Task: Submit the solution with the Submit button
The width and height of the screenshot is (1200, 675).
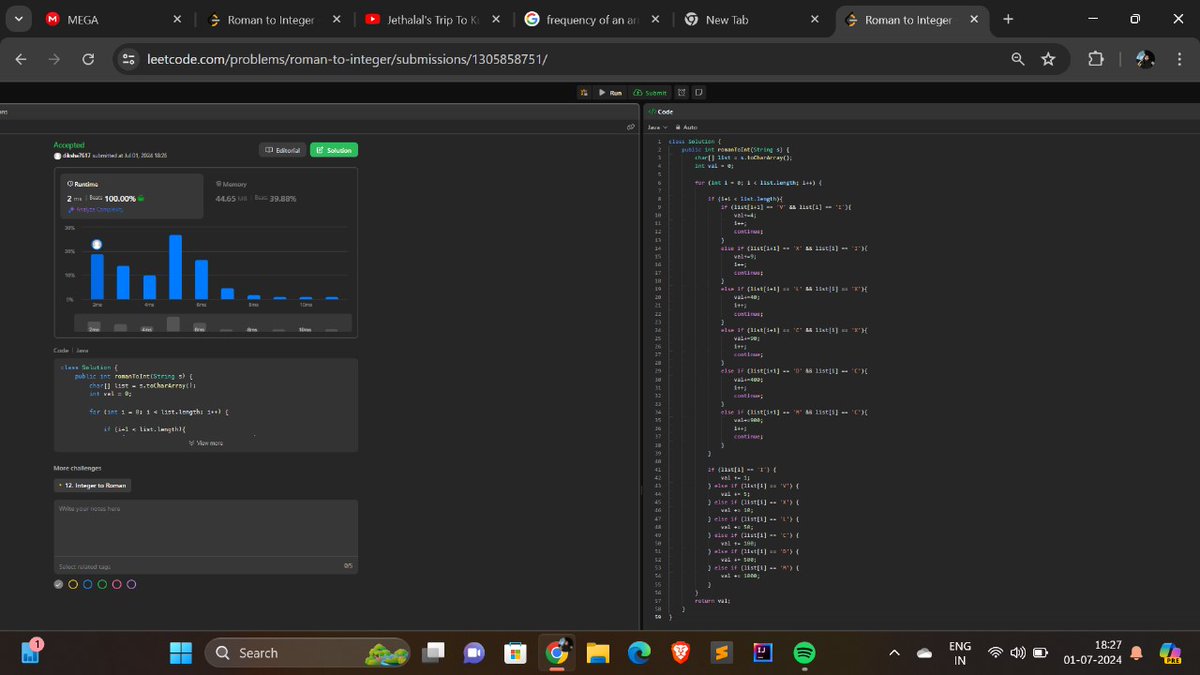Action: [x=651, y=92]
